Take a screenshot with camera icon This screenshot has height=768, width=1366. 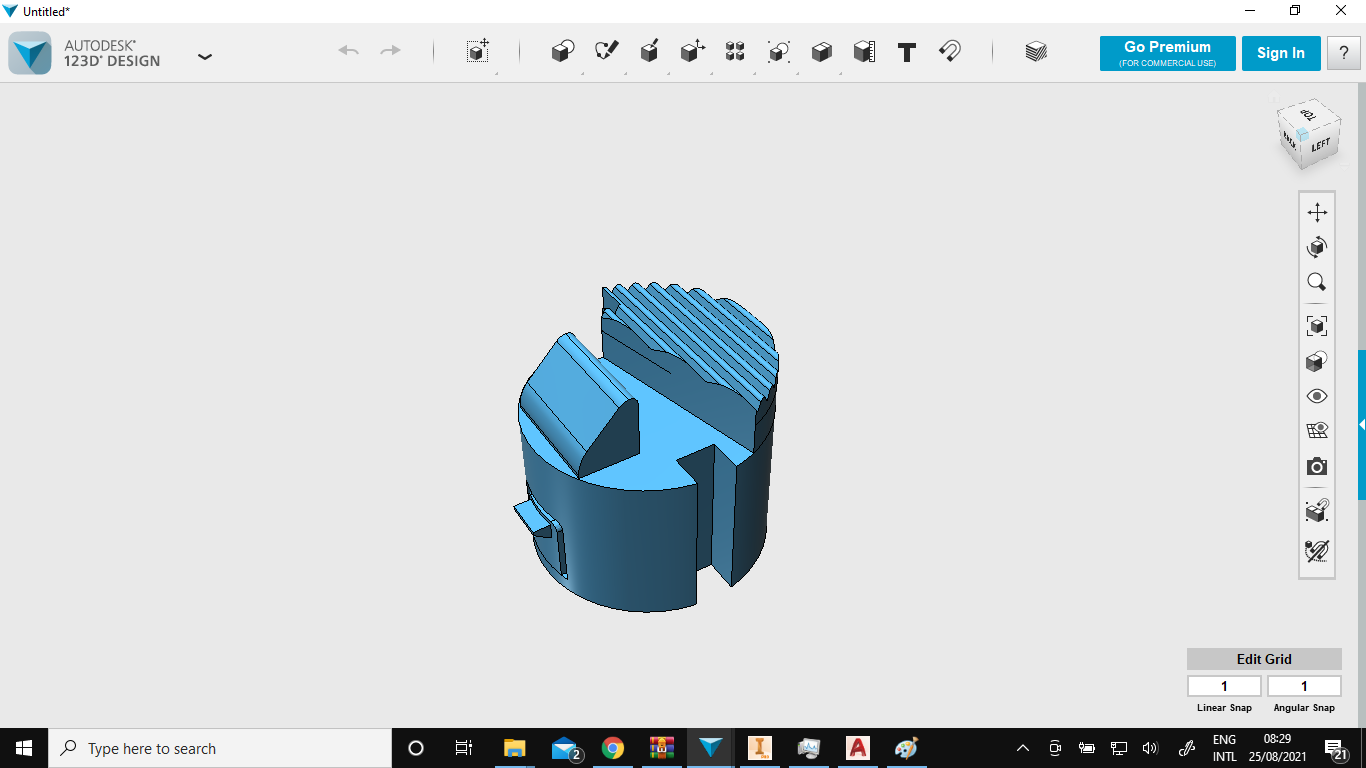1317,467
